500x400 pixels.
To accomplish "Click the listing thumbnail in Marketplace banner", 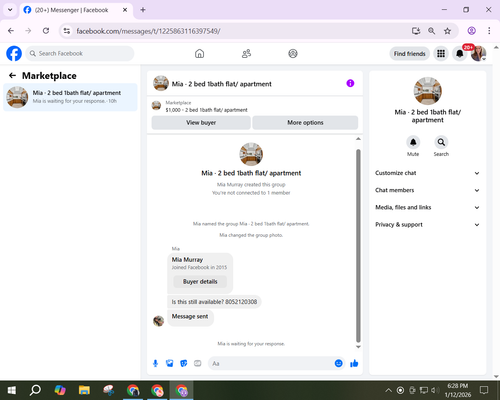I will coord(156,106).
